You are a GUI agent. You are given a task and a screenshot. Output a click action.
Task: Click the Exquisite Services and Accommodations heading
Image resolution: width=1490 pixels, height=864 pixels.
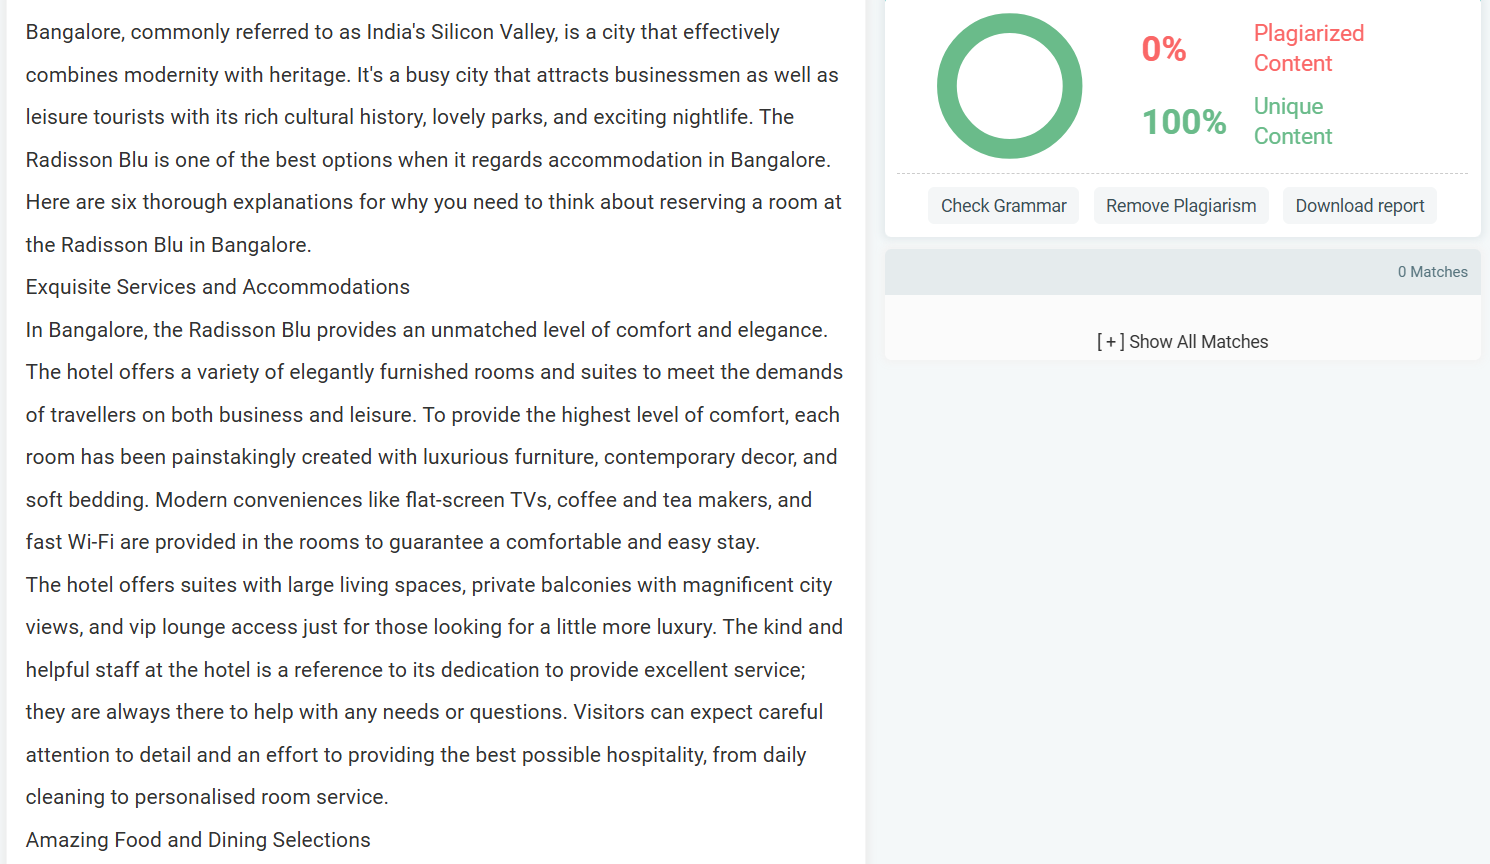click(x=218, y=287)
